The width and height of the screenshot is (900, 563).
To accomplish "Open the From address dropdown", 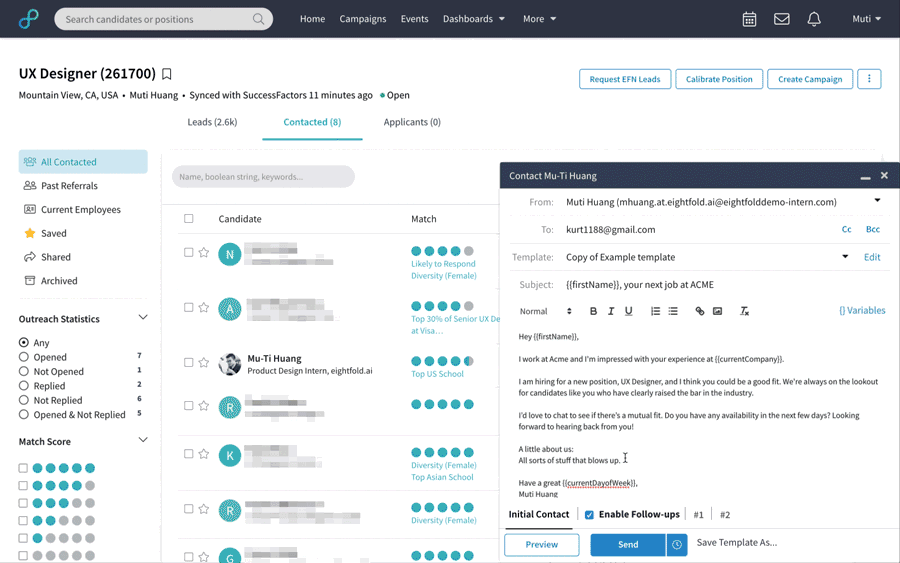I will click(877, 200).
